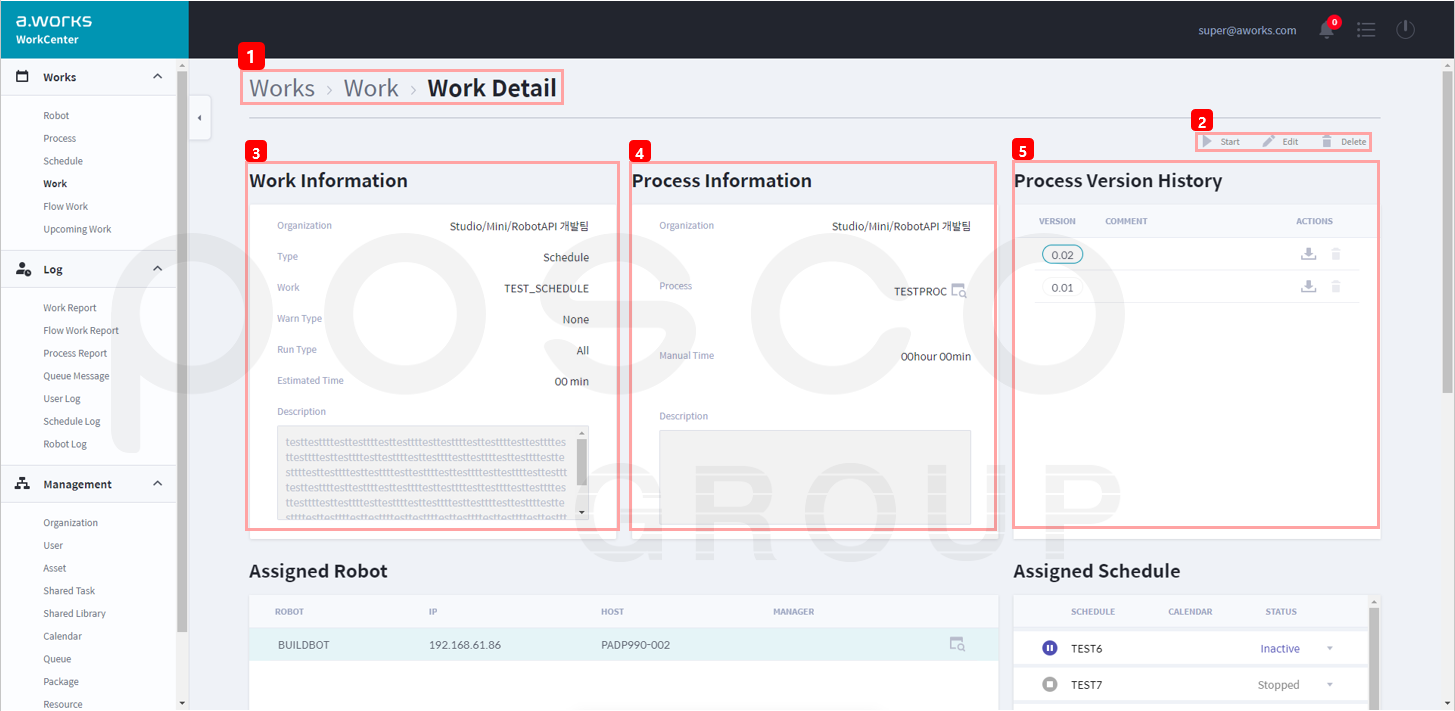Go to Calendar under Management
The image size is (1455, 711).
[x=62, y=637]
